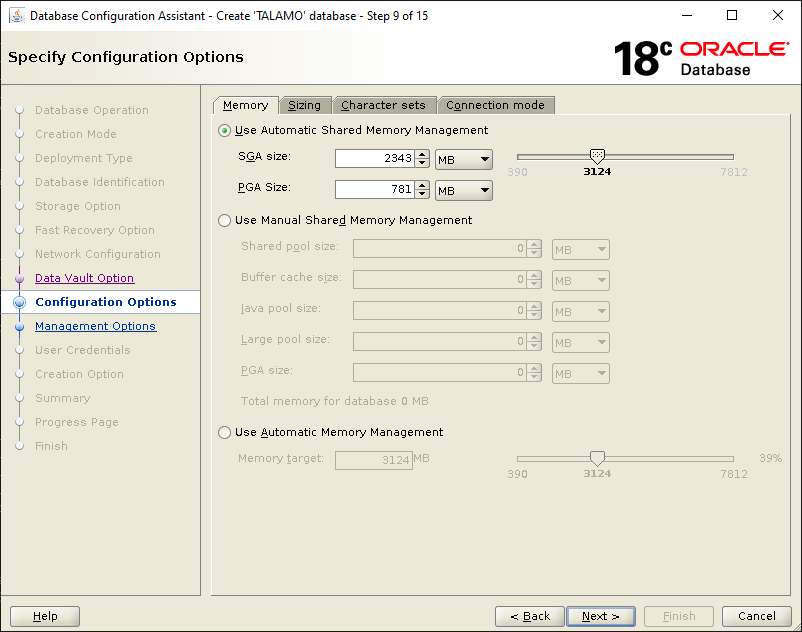This screenshot has width=802, height=632.
Task: Click the Summary step
Action: coord(62,398)
